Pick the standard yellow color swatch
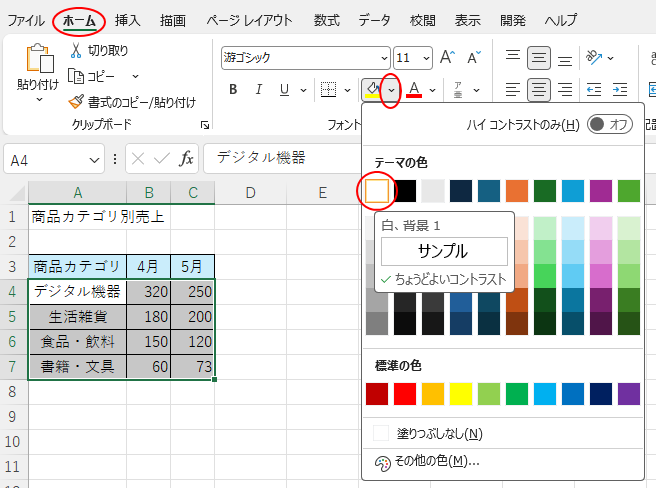656x488 pixels. pyautogui.click(x=461, y=394)
